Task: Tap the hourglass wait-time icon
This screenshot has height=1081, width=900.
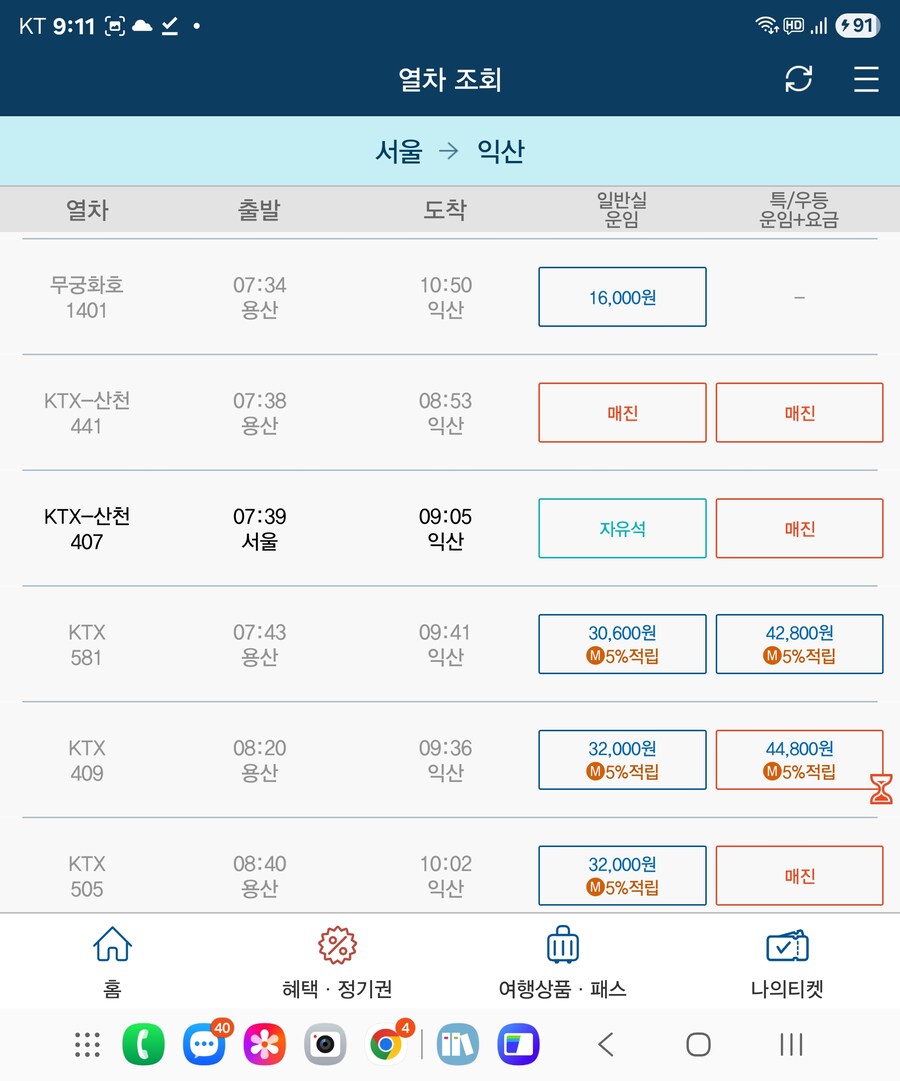Action: click(x=881, y=789)
